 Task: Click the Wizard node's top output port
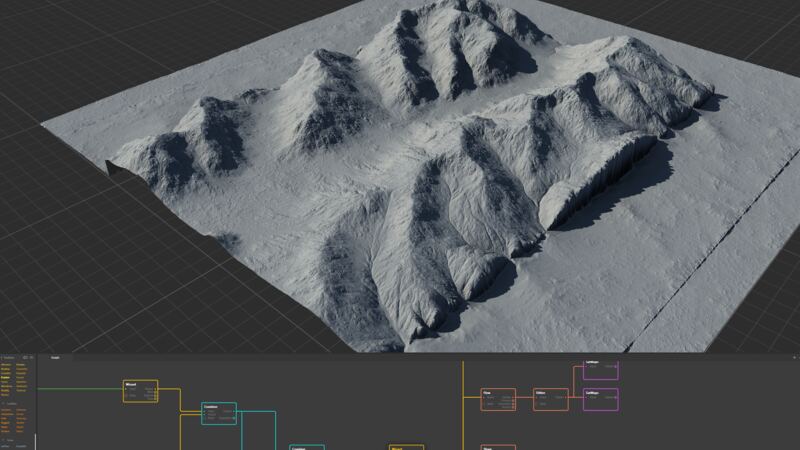pyautogui.click(x=156, y=389)
